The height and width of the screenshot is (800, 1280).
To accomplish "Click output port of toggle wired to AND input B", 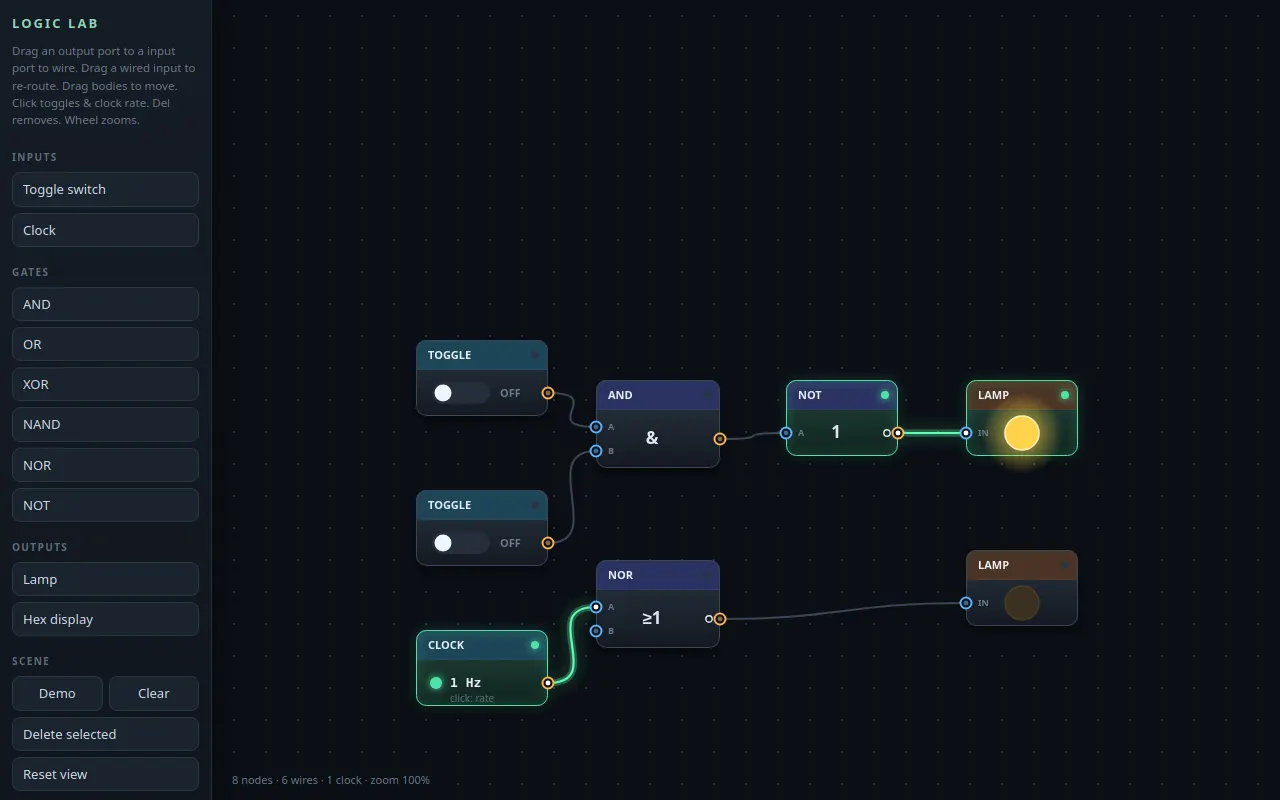I will (x=548, y=543).
